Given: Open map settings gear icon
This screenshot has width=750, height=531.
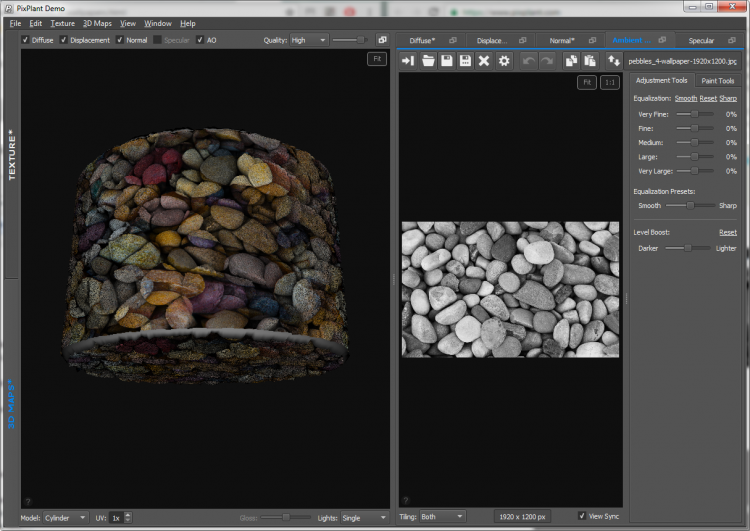Looking at the screenshot, I should point(504,61).
